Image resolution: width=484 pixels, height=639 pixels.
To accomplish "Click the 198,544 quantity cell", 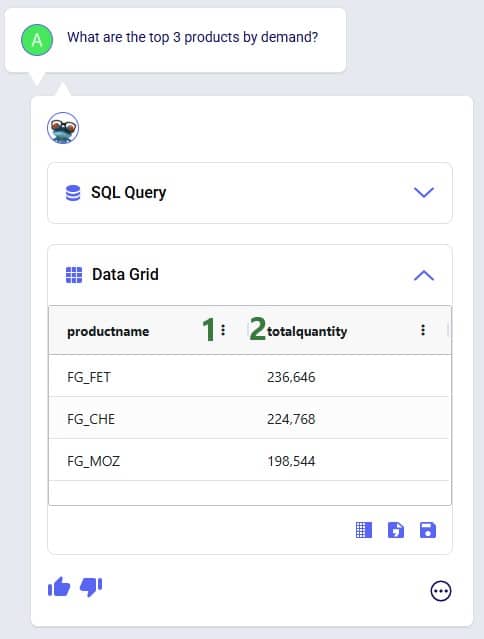I will pyautogui.click(x=291, y=461).
